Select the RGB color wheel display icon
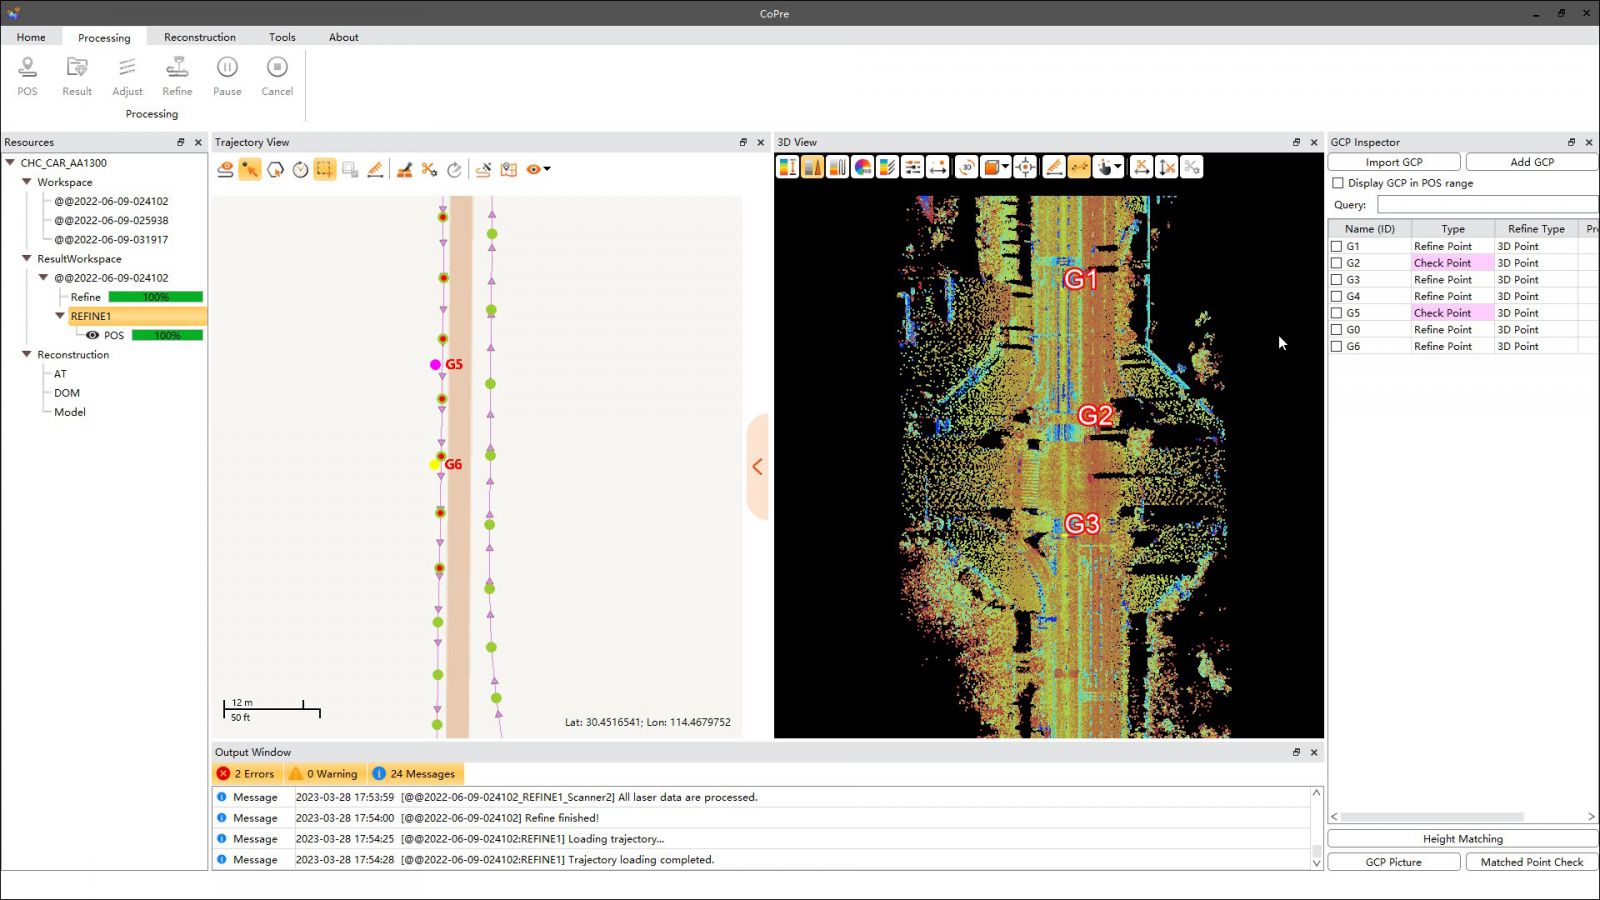This screenshot has width=1600, height=900. [862, 167]
